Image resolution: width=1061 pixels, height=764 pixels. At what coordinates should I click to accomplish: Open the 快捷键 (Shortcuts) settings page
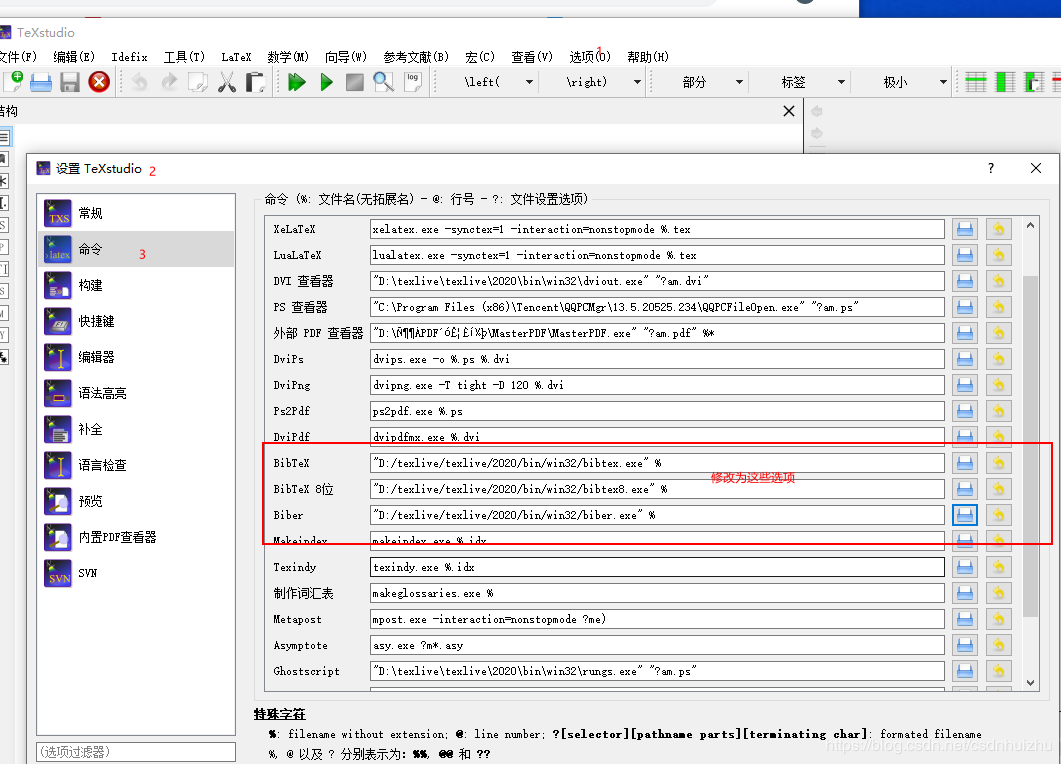click(x=92, y=320)
